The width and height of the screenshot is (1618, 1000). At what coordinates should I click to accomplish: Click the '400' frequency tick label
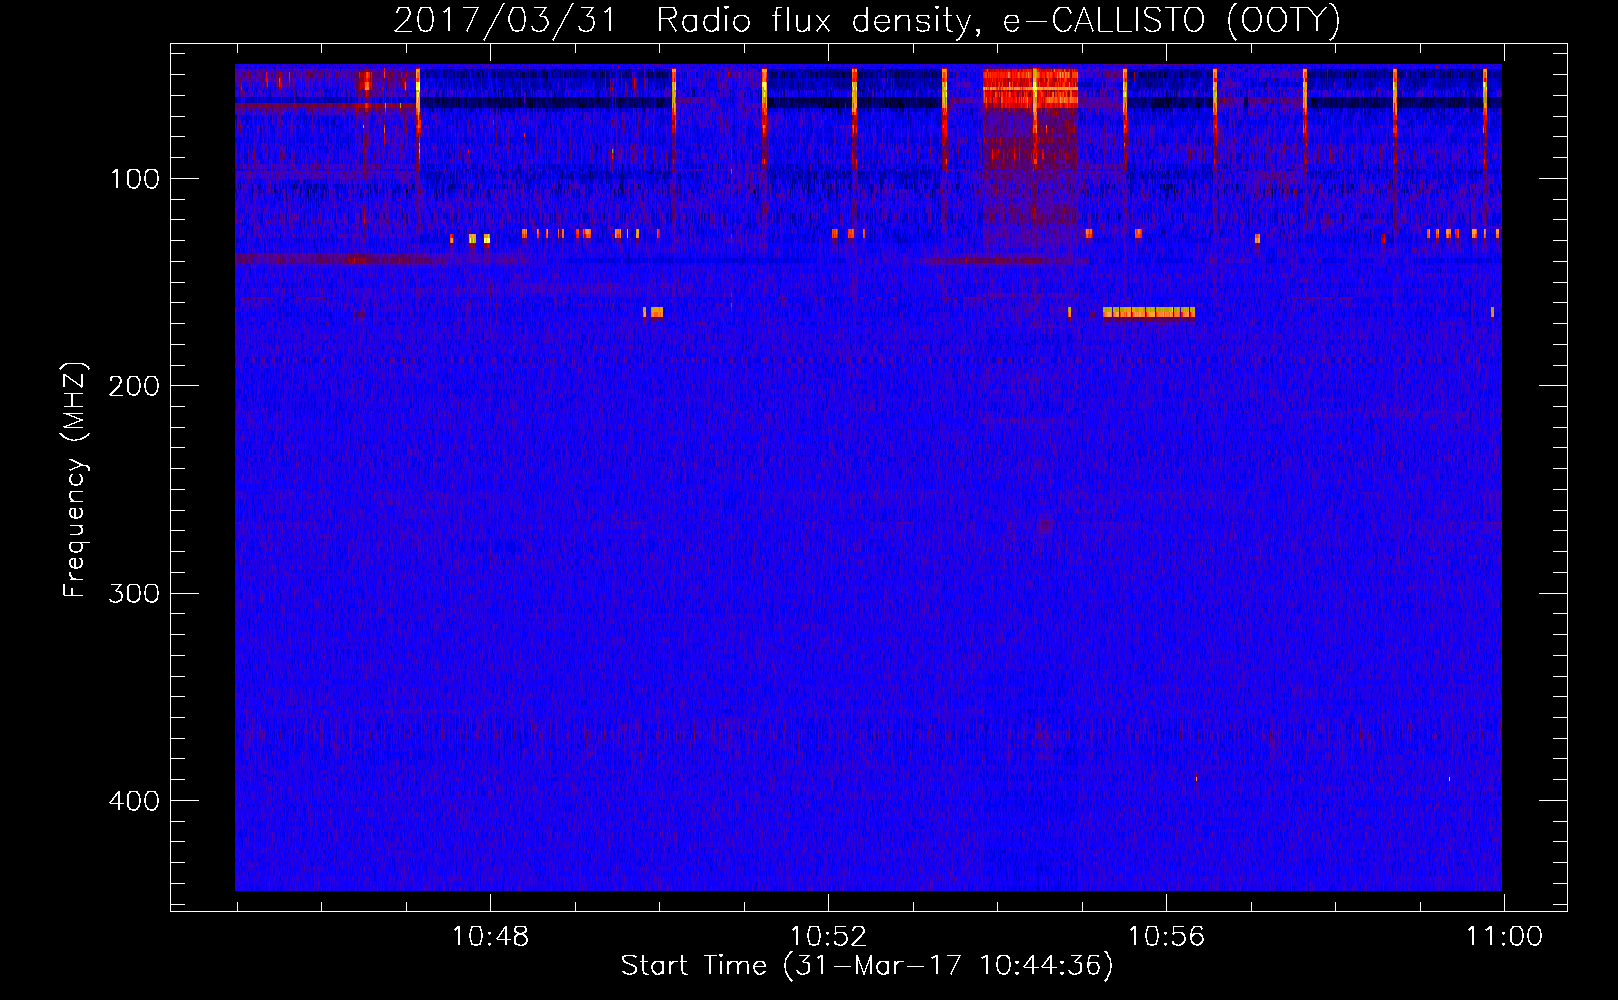pos(135,801)
